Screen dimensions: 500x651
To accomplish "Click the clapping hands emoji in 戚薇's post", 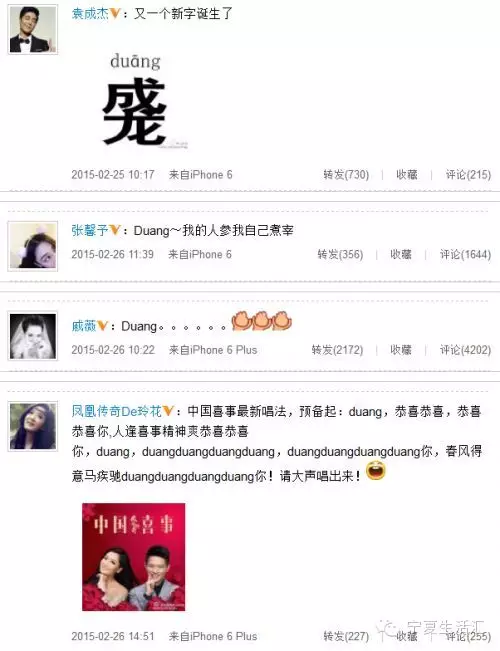I will (x=262, y=321).
